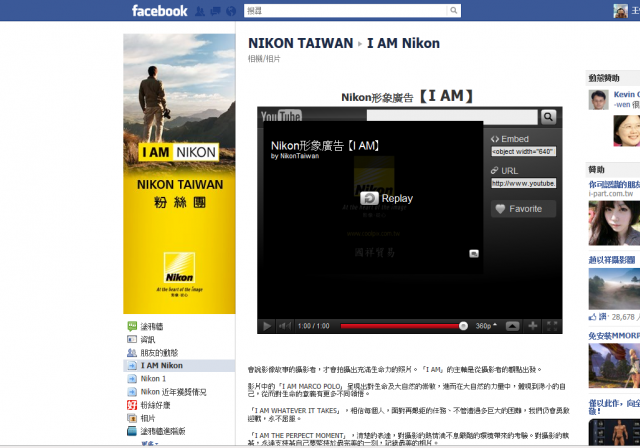The width and height of the screenshot is (640, 448).
Task: Play the video with the play button
Action: (267, 326)
